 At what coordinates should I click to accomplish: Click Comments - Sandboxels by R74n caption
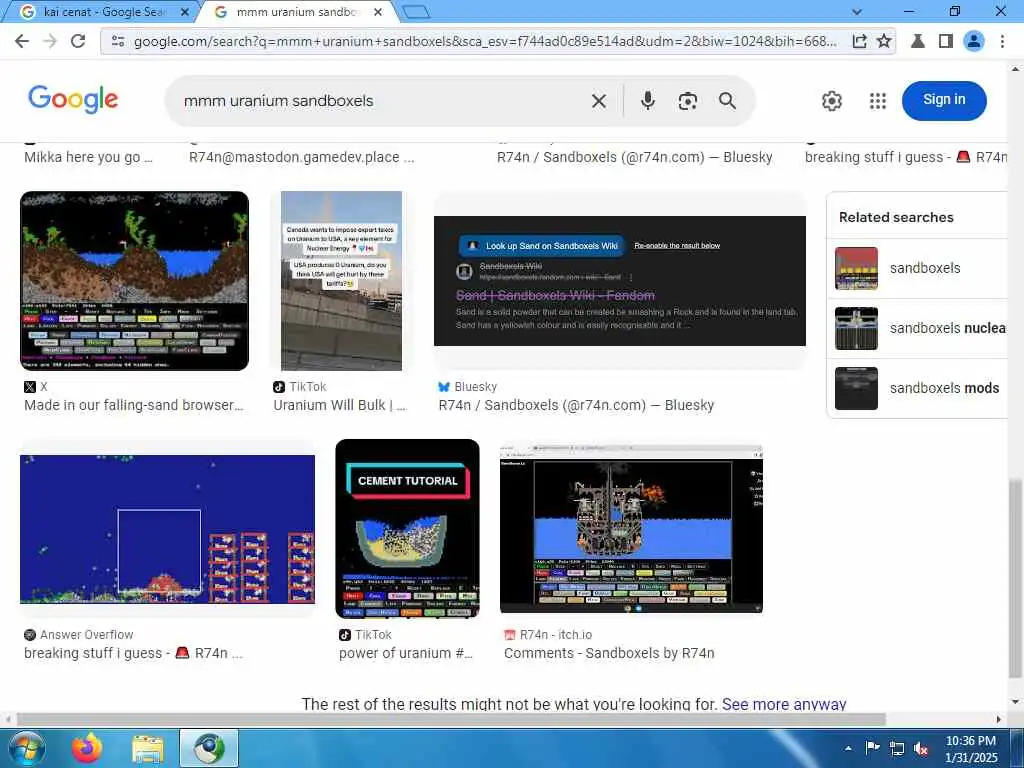(x=609, y=653)
